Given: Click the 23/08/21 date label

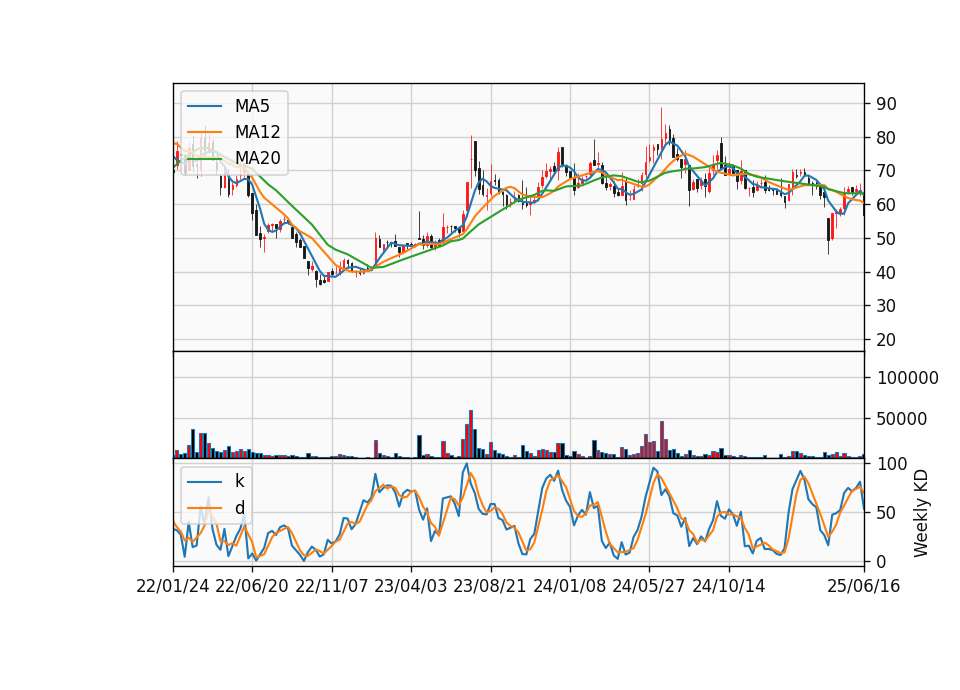Looking at the screenshot, I should point(490,586).
